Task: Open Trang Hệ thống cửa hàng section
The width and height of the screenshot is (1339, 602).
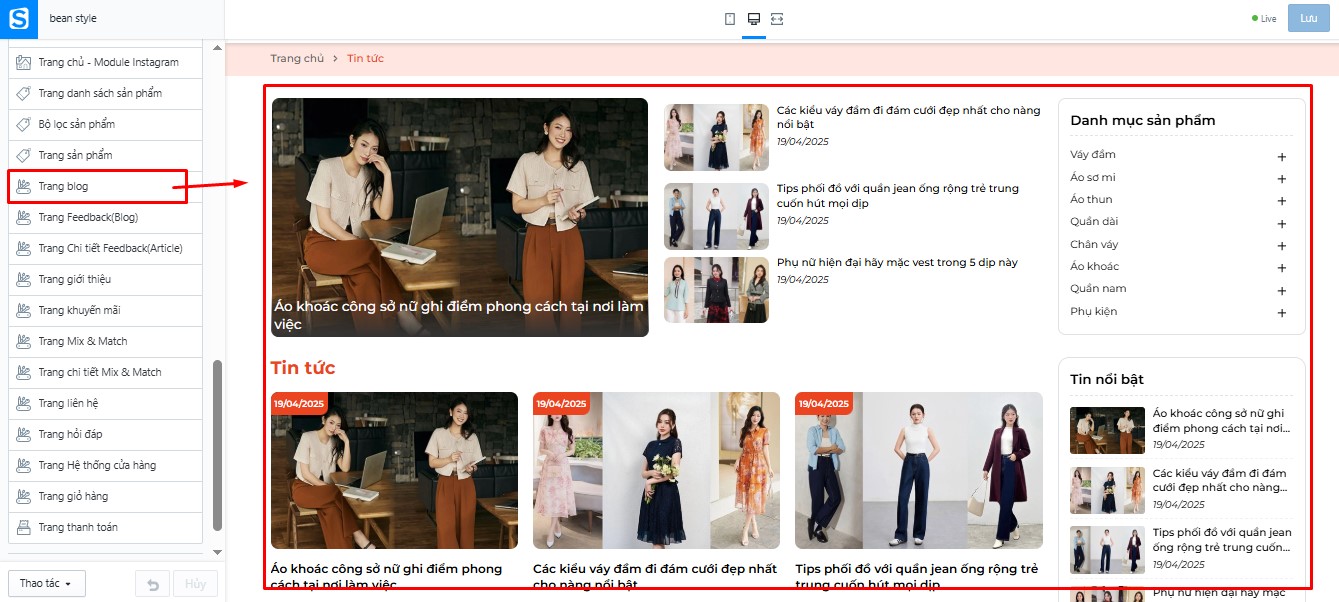Action: tap(105, 465)
